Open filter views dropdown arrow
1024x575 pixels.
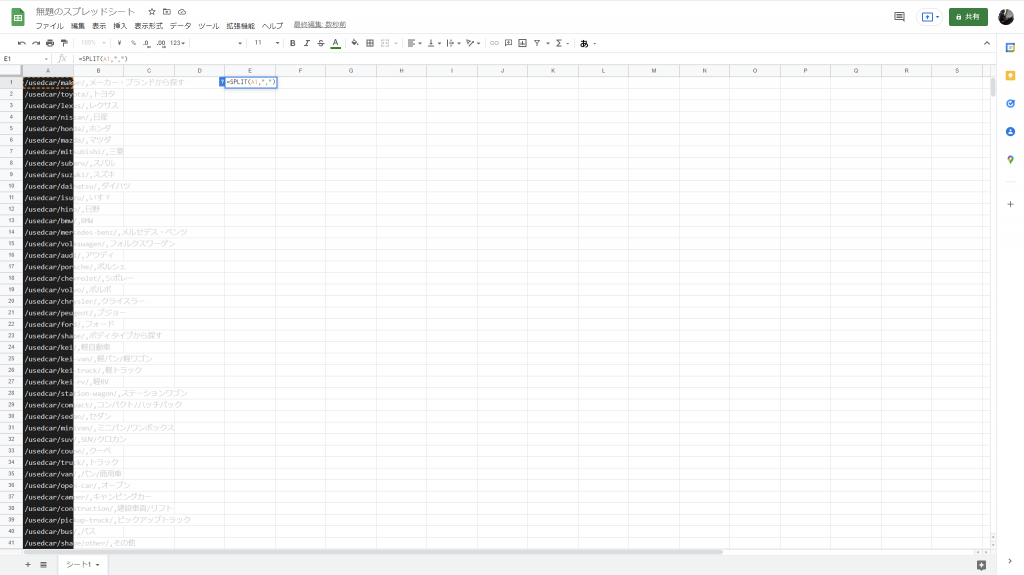tap(548, 43)
